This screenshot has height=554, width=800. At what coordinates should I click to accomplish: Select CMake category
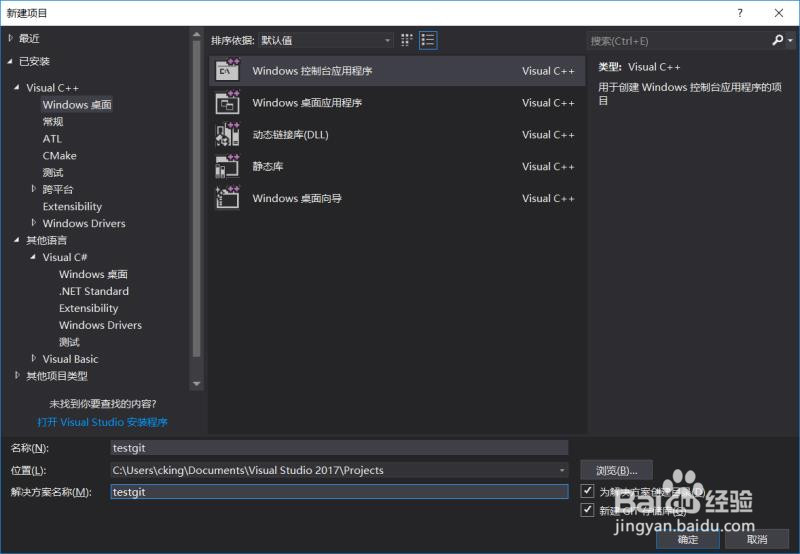[60, 156]
